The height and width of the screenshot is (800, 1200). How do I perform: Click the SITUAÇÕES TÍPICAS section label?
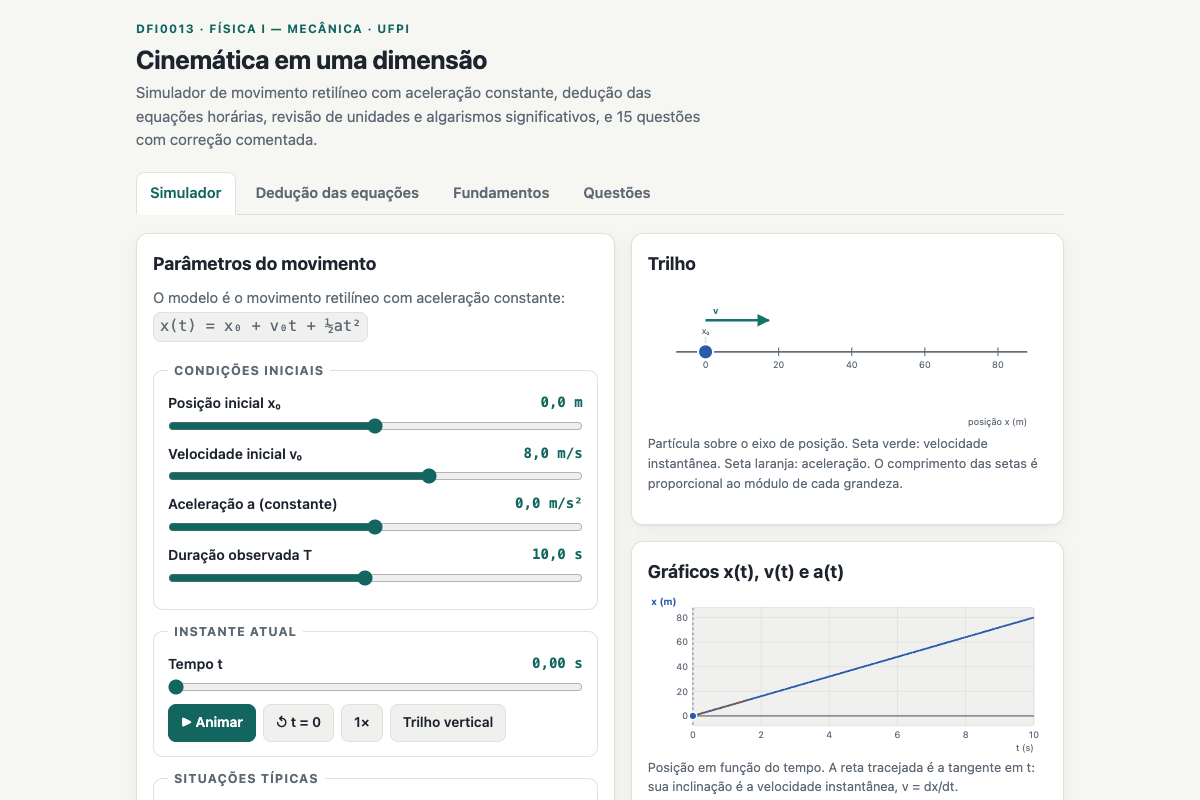(x=246, y=778)
